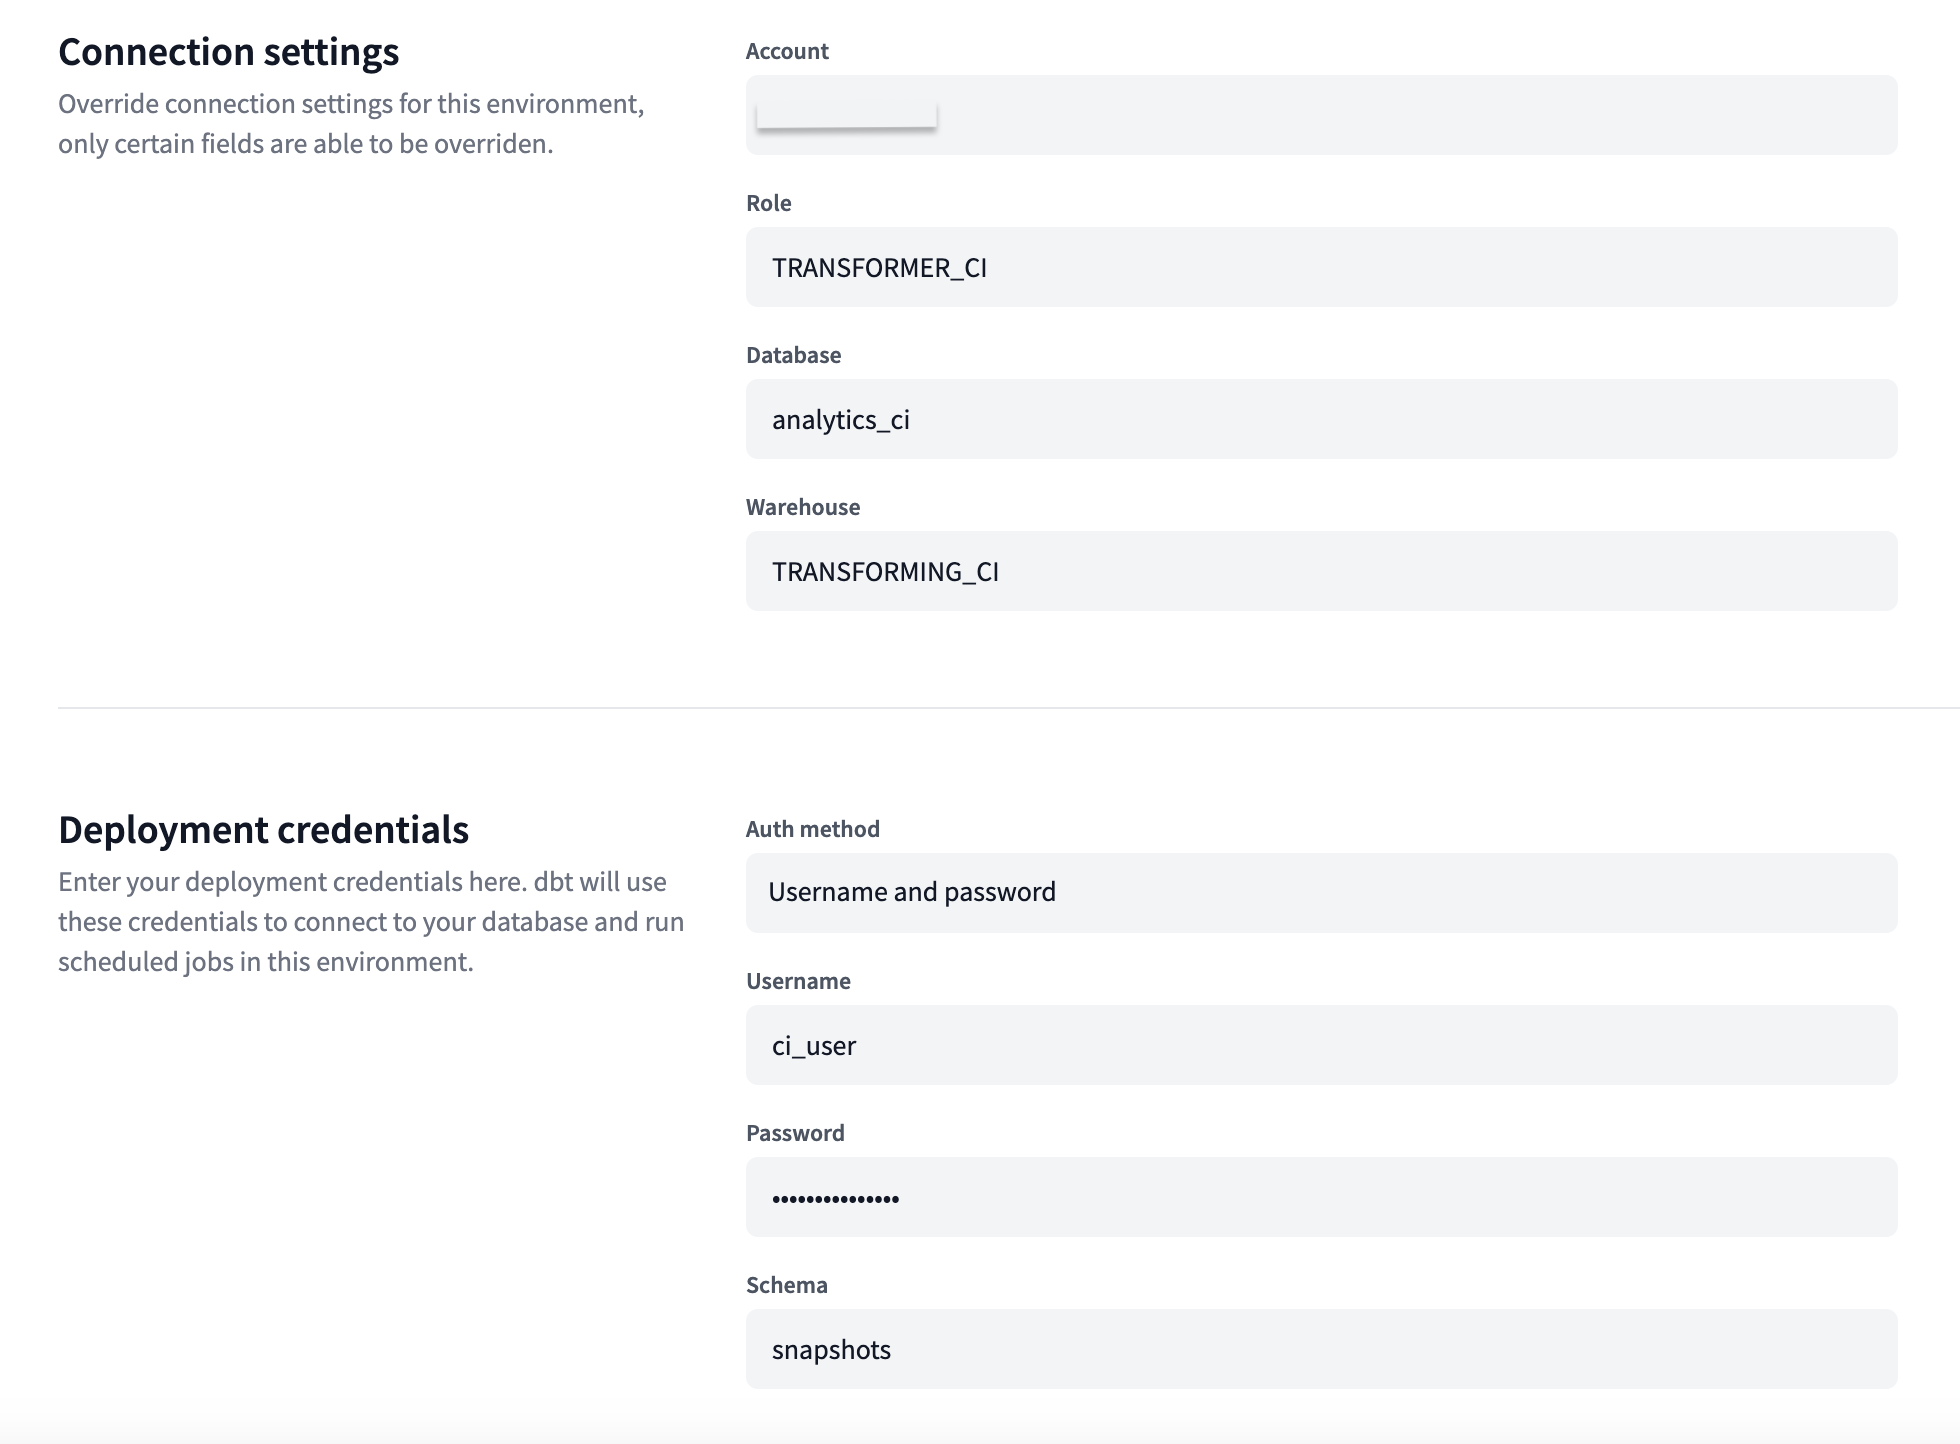Click the Warehouse label
The height and width of the screenshot is (1444, 1960).
(x=802, y=507)
